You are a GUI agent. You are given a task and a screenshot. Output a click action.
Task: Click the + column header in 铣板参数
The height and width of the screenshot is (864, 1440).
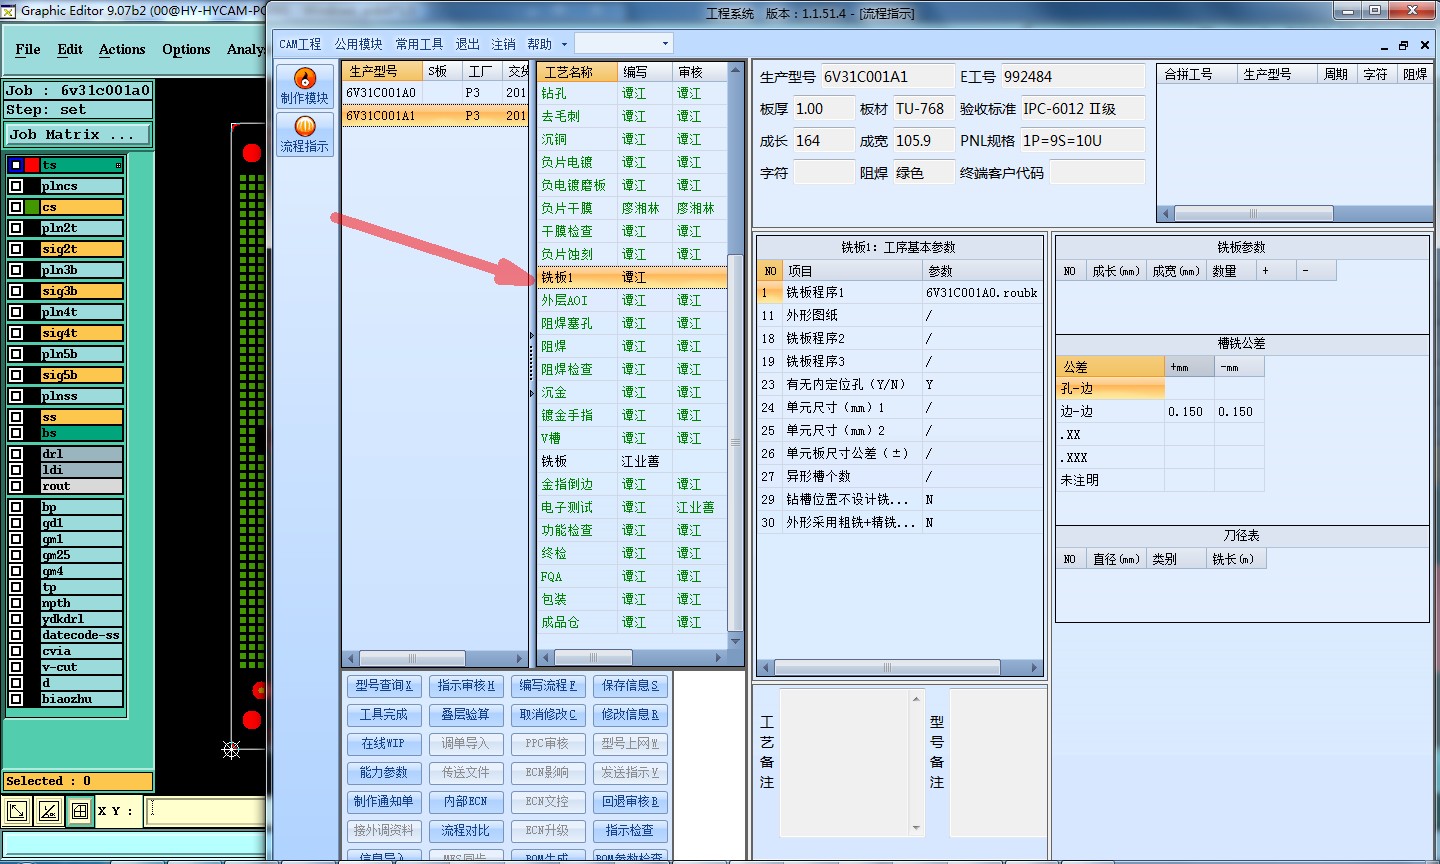point(1276,271)
